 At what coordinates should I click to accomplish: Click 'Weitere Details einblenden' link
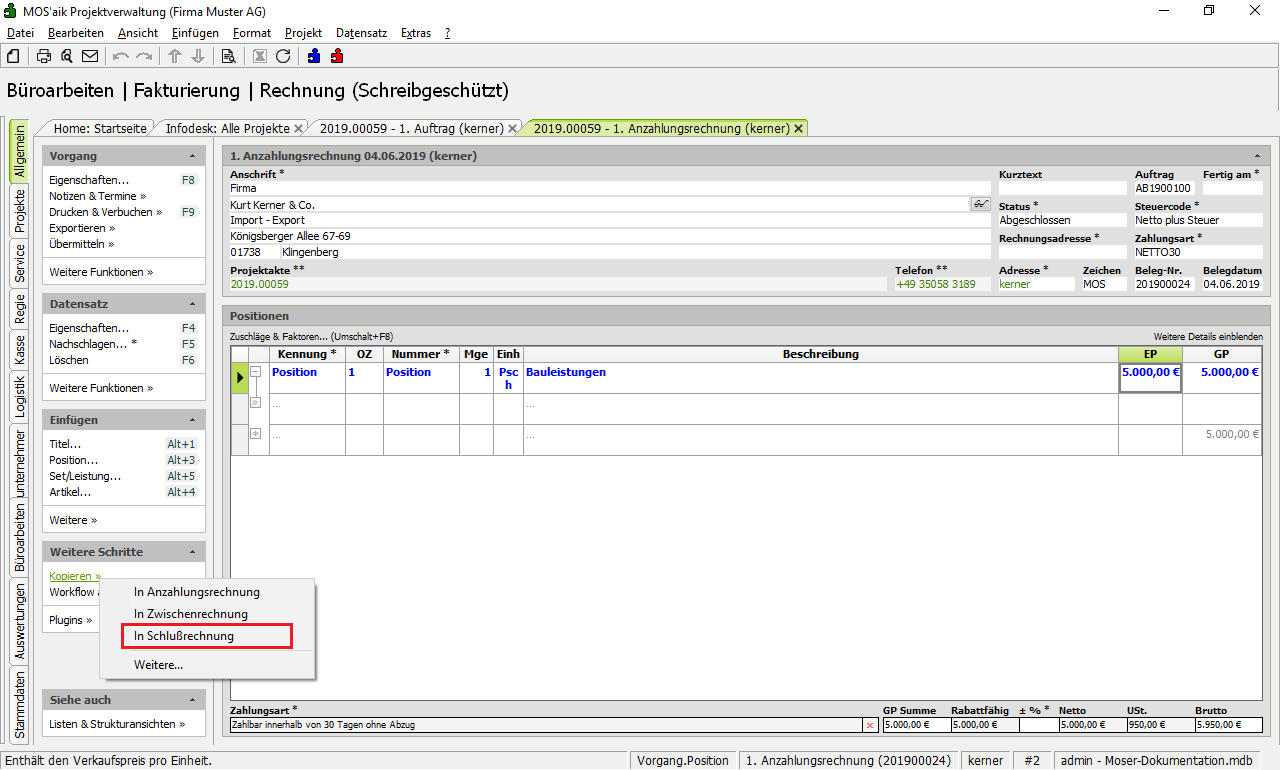pyautogui.click(x=1207, y=337)
